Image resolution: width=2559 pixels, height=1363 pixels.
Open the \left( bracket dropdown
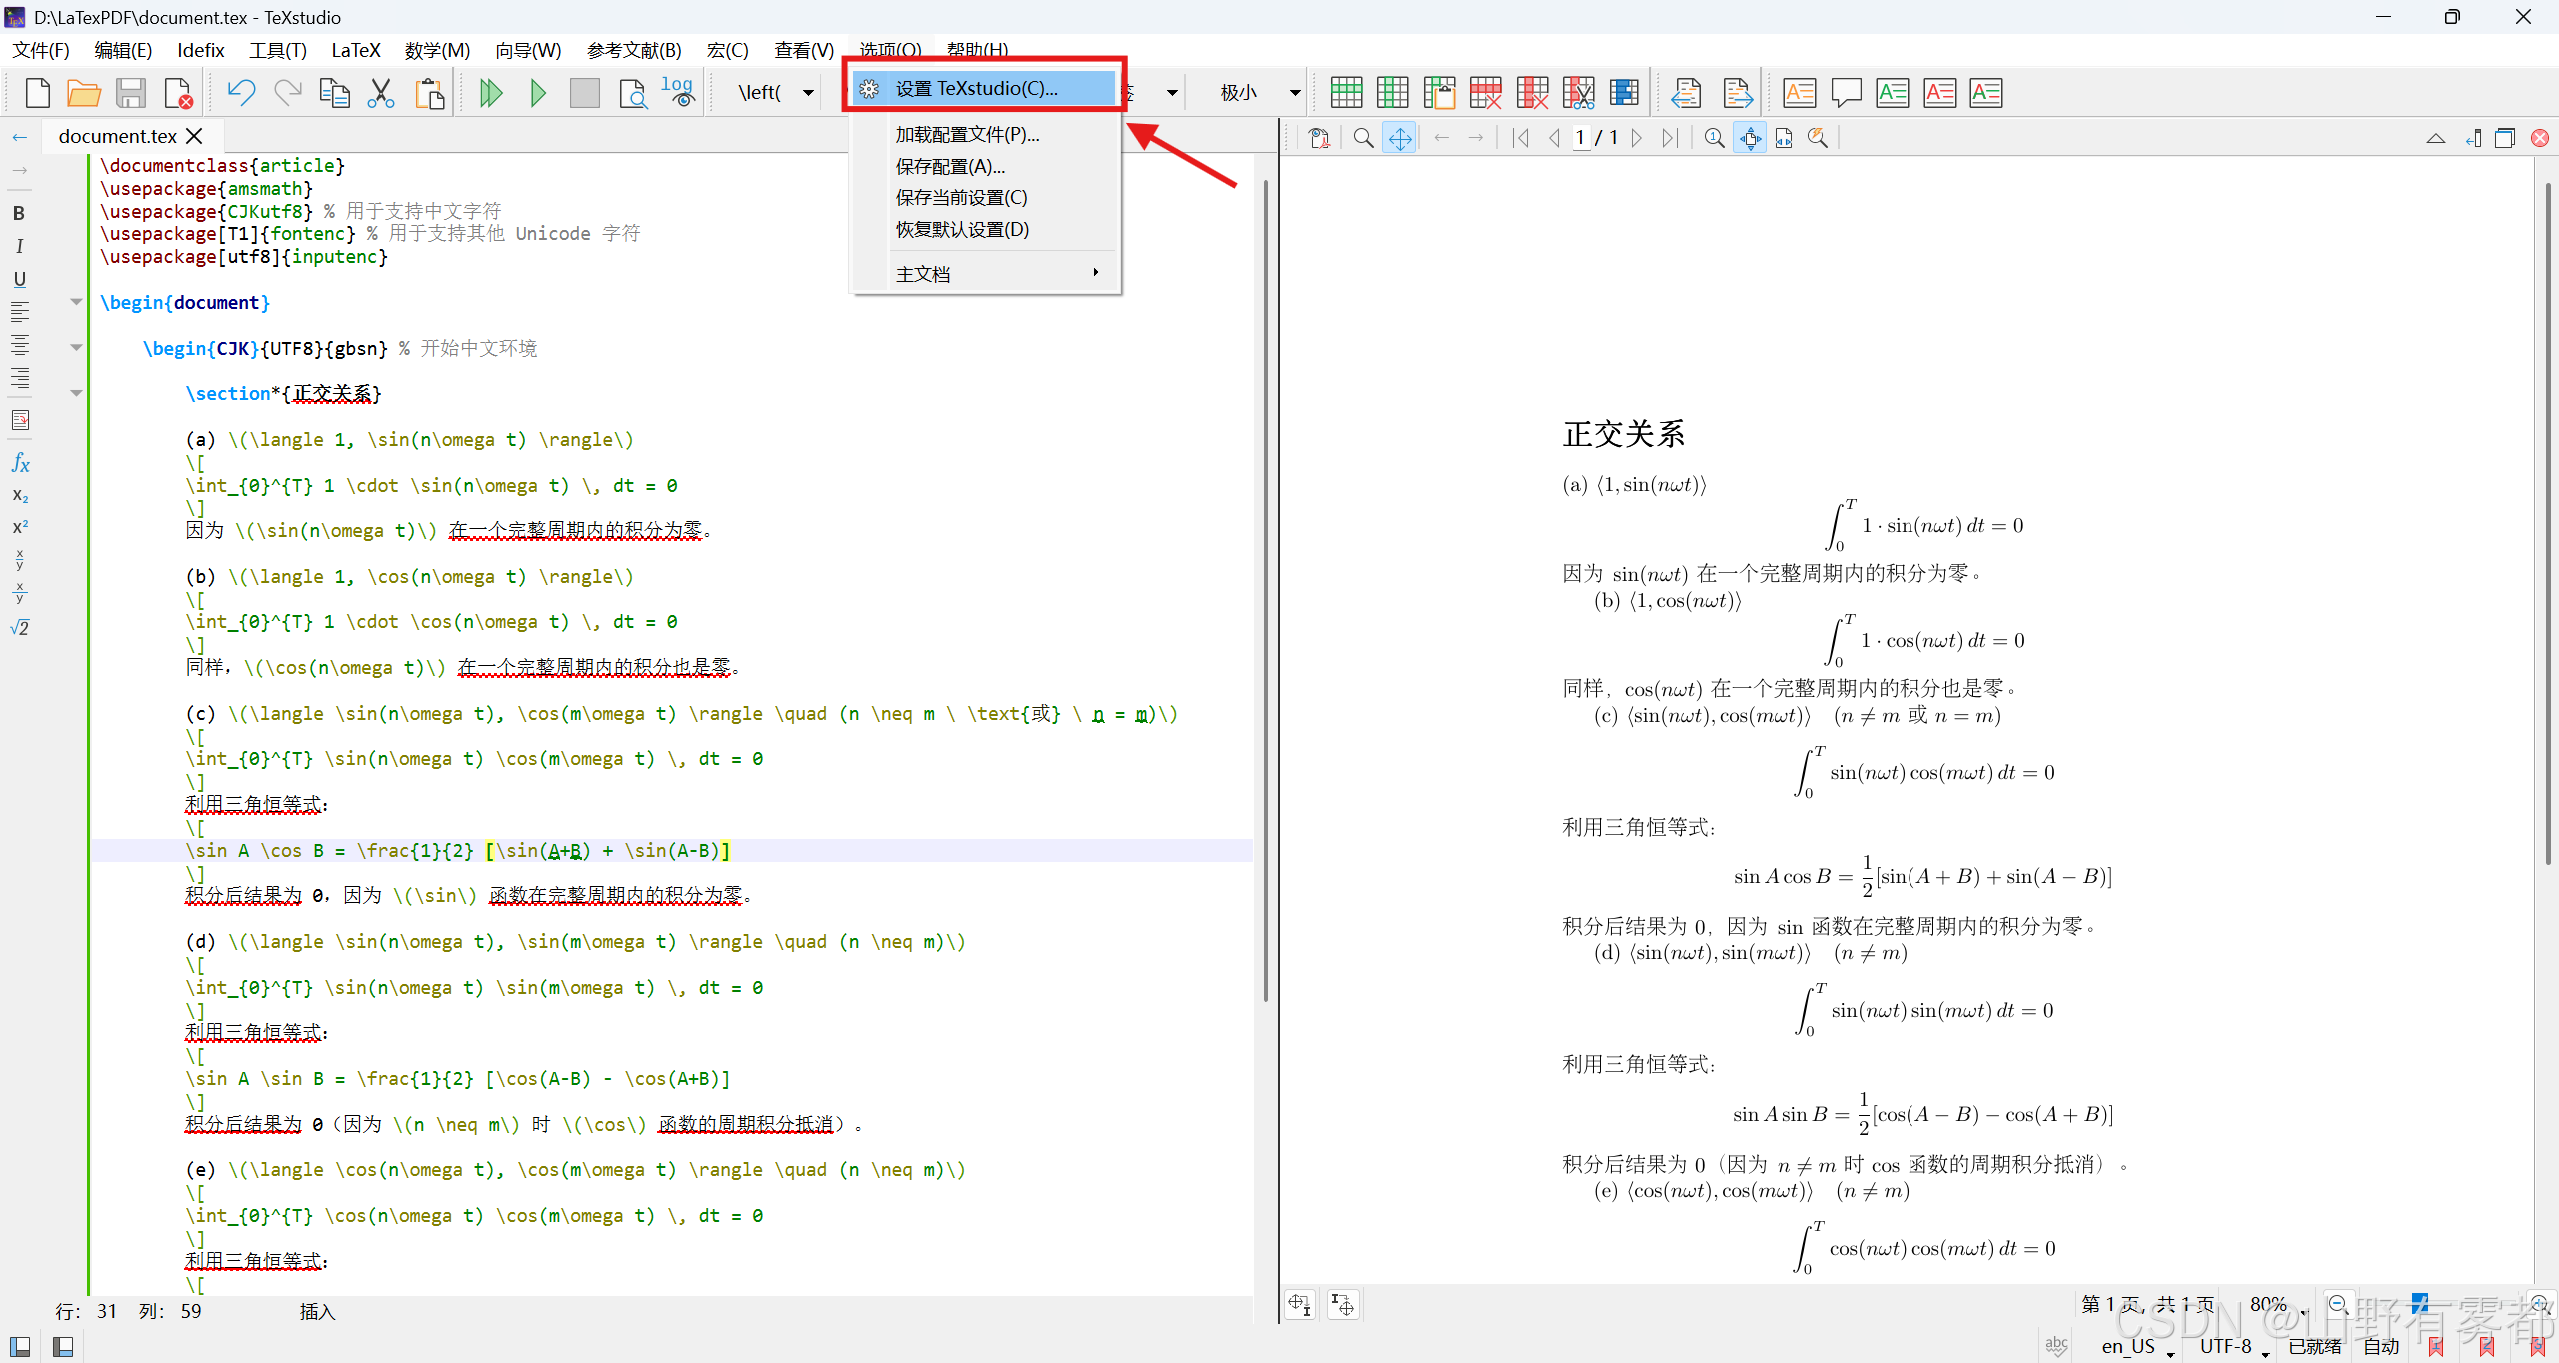coord(808,93)
